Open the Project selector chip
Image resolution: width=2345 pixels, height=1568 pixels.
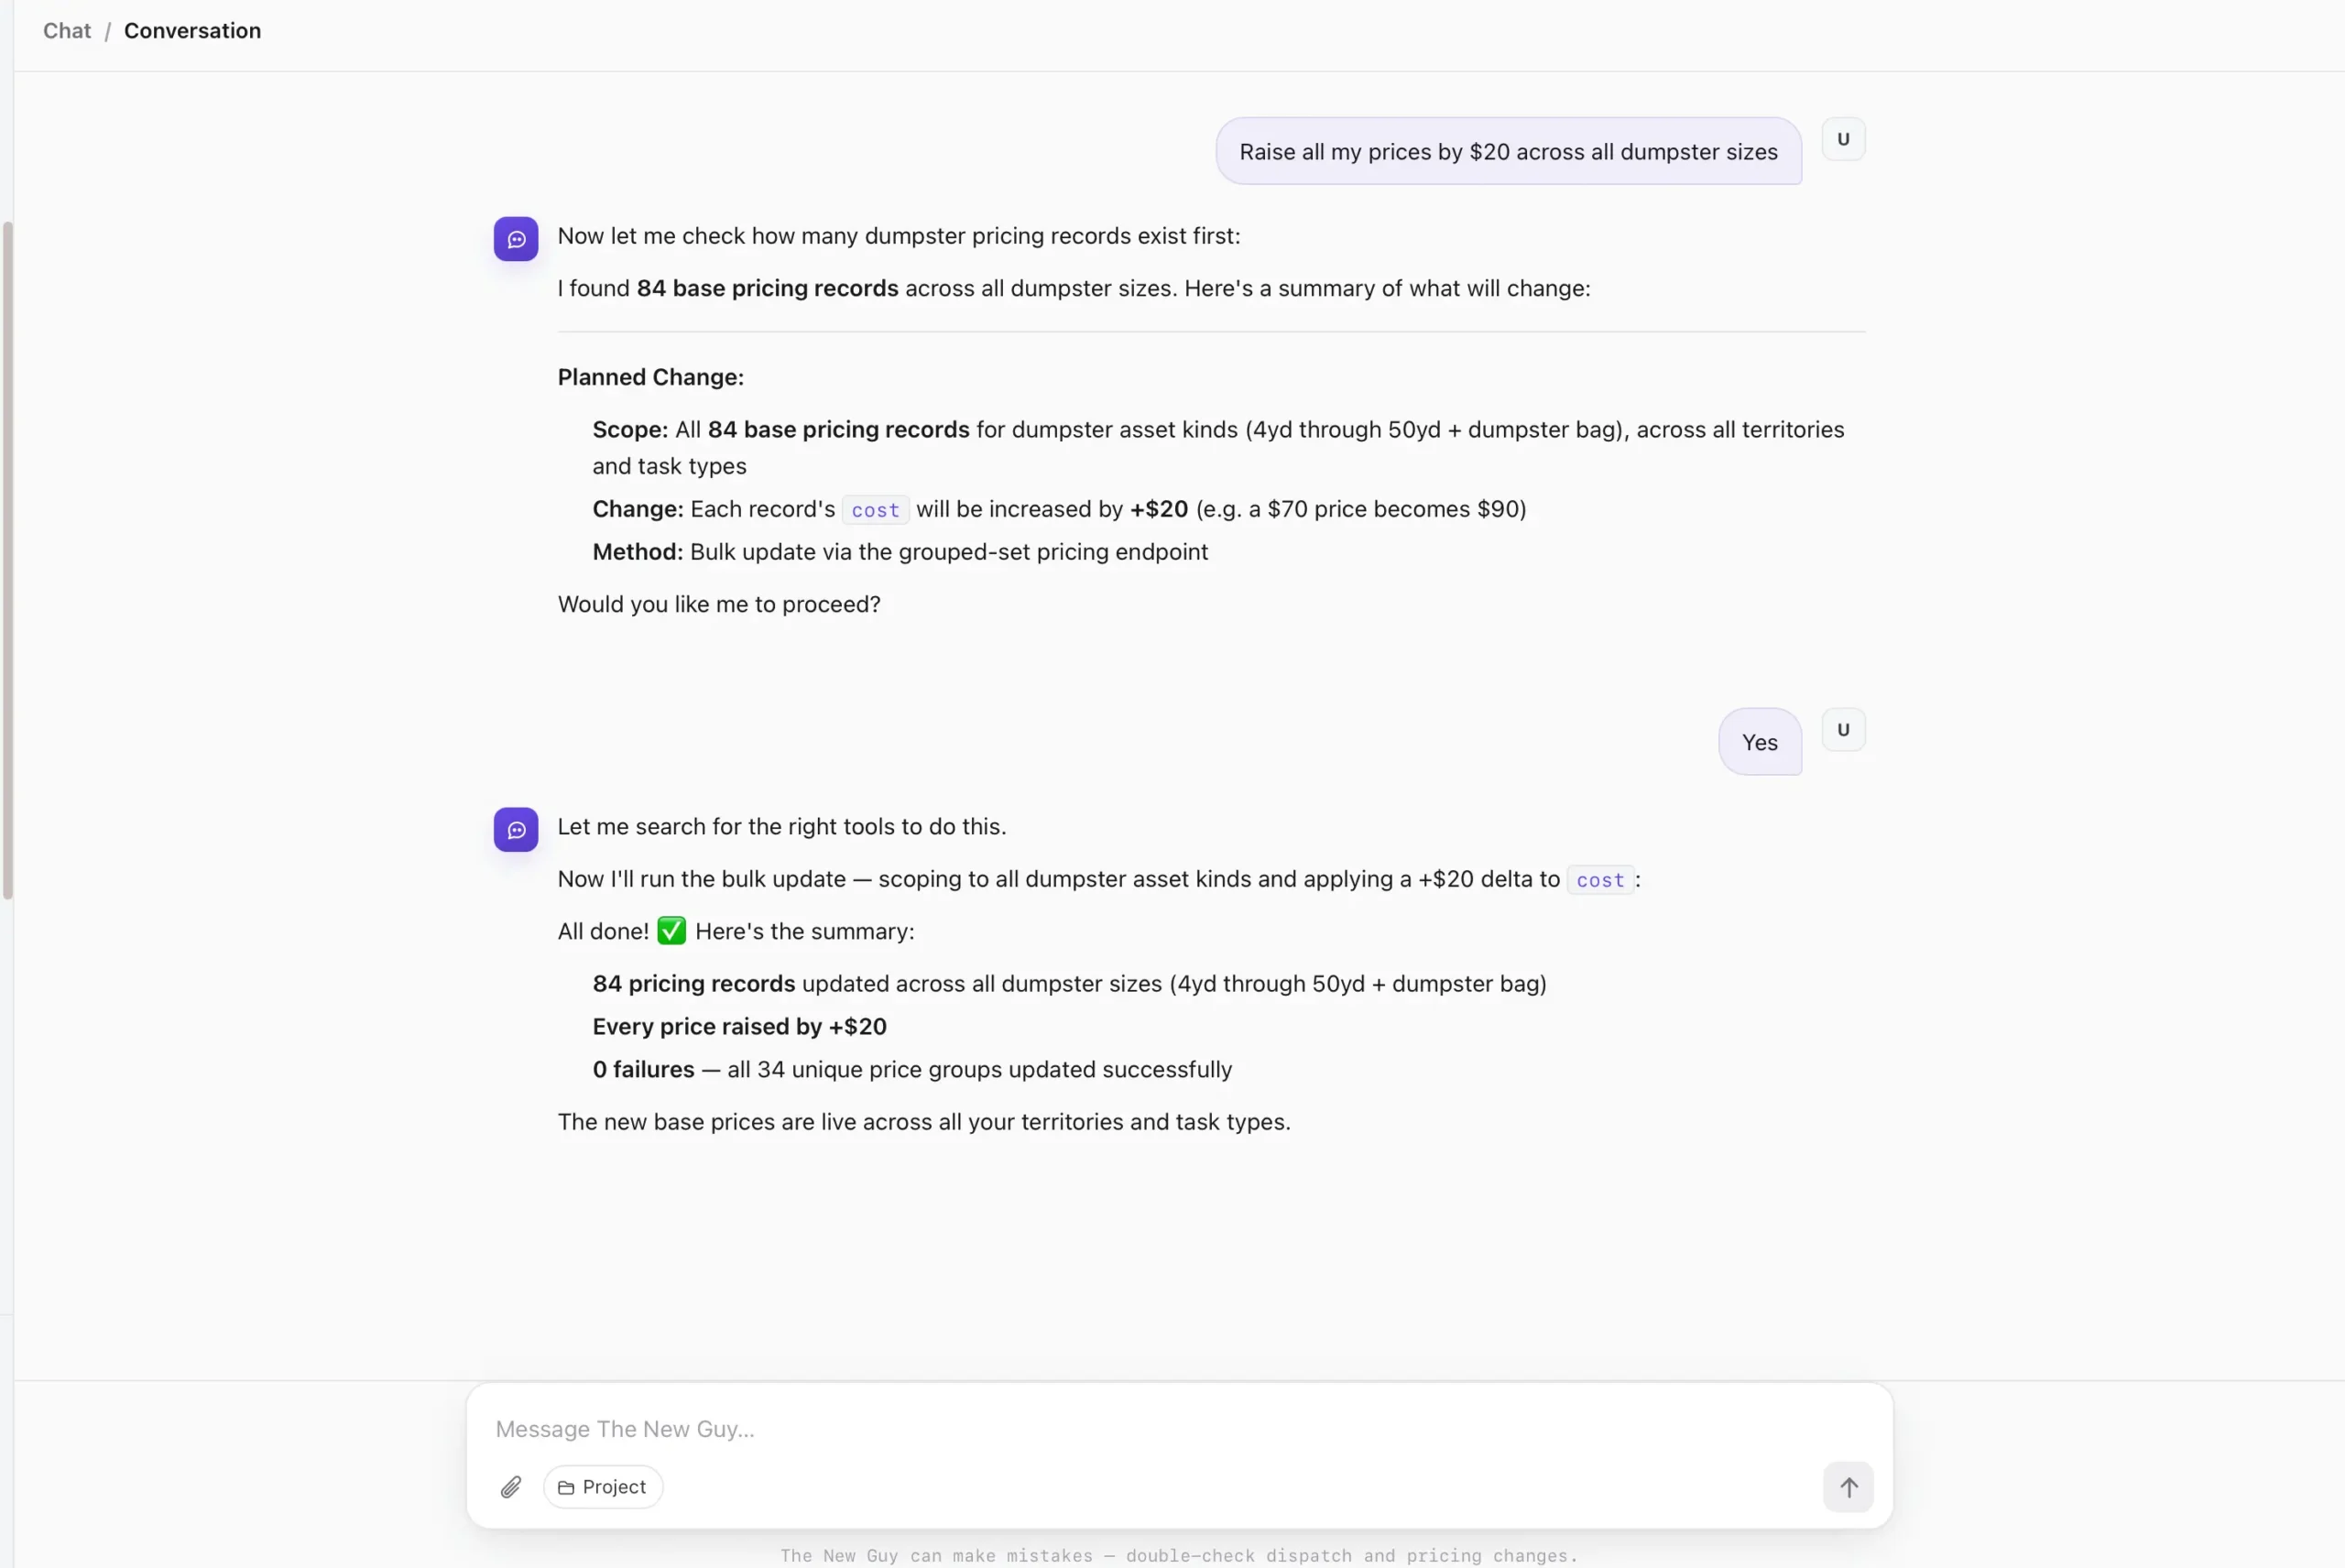603,1487
